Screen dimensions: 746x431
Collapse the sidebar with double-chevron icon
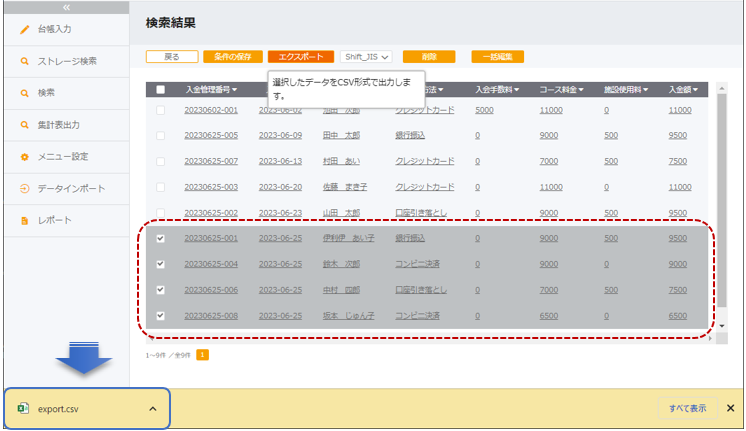(66, 7)
